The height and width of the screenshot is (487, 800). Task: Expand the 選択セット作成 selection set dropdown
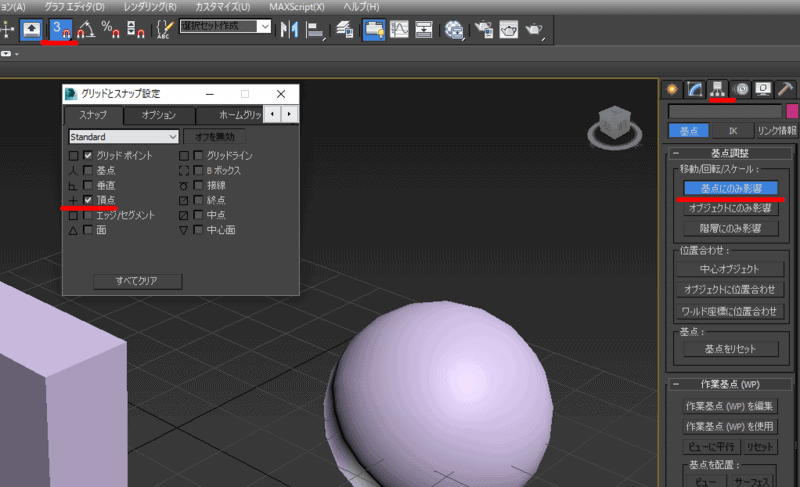click(x=265, y=27)
